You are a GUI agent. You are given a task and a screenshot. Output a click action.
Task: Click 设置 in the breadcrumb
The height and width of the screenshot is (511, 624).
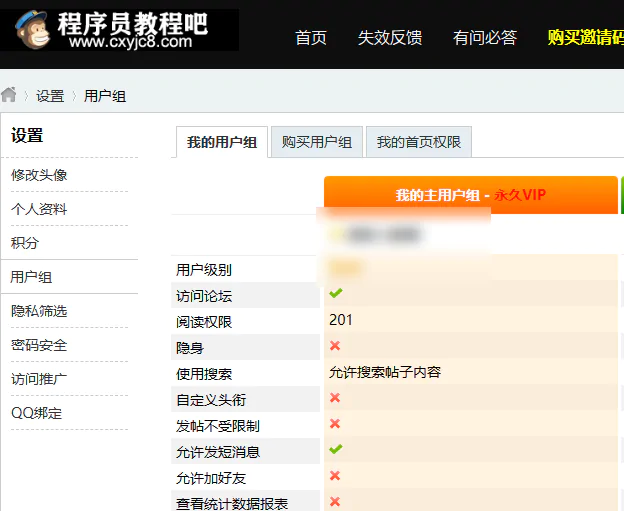tap(50, 96)
